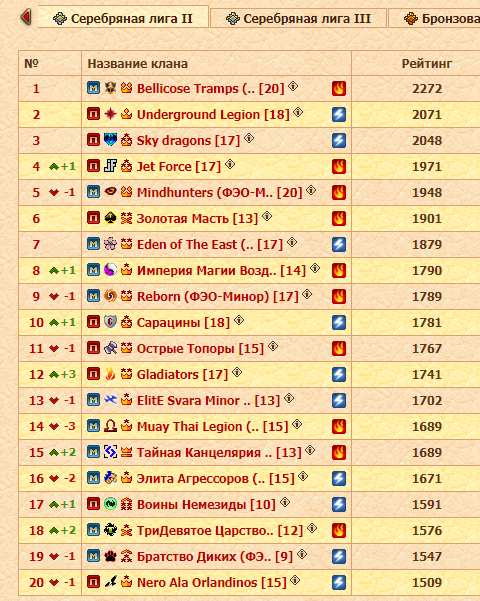Click the fire icon in Jet Force row
Viewport: 480px width, 601px height.
tap(339, 166)
